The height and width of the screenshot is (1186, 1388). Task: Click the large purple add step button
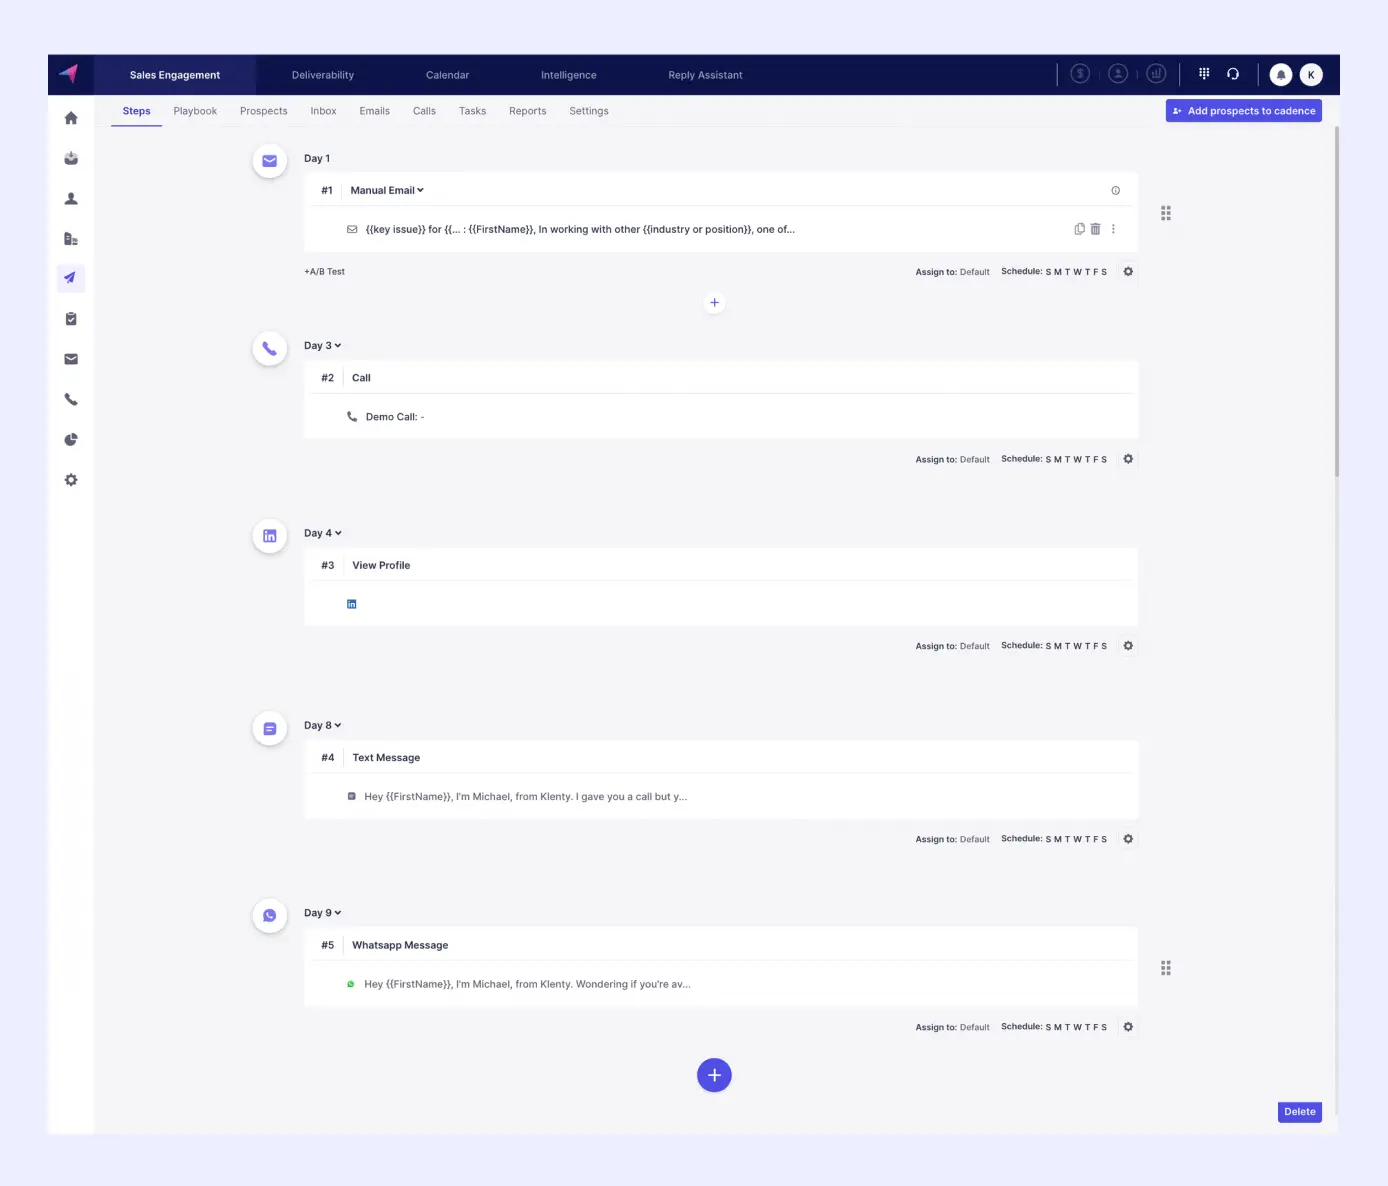coord(714,1075)
